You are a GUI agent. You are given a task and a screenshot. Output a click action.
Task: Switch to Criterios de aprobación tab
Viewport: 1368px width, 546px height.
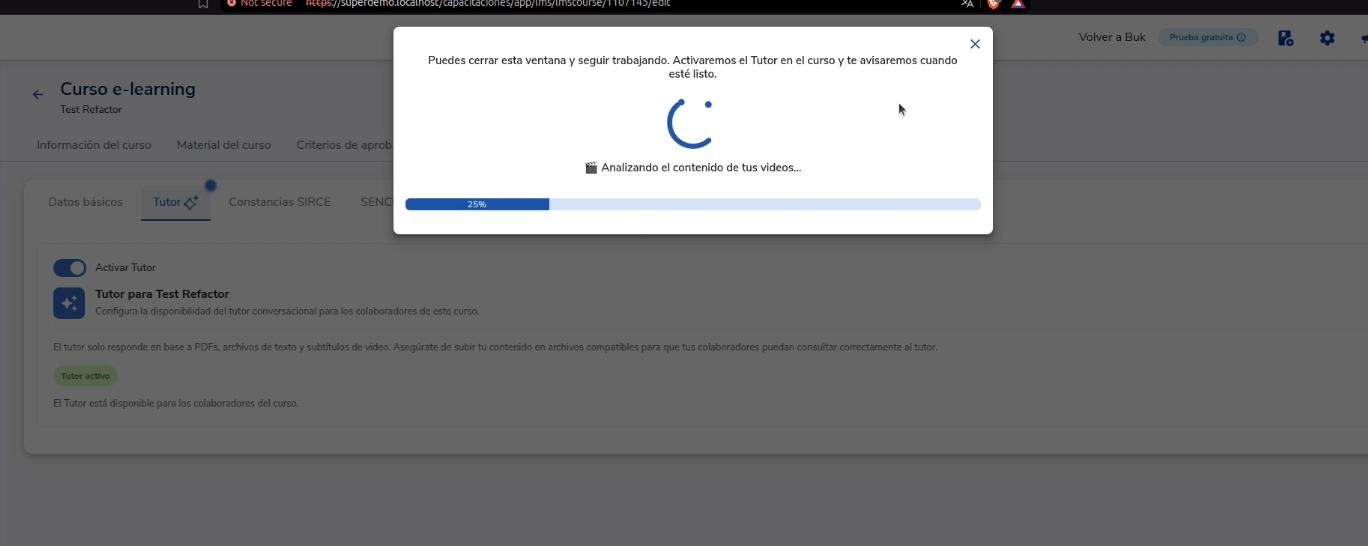coord(344,145)
